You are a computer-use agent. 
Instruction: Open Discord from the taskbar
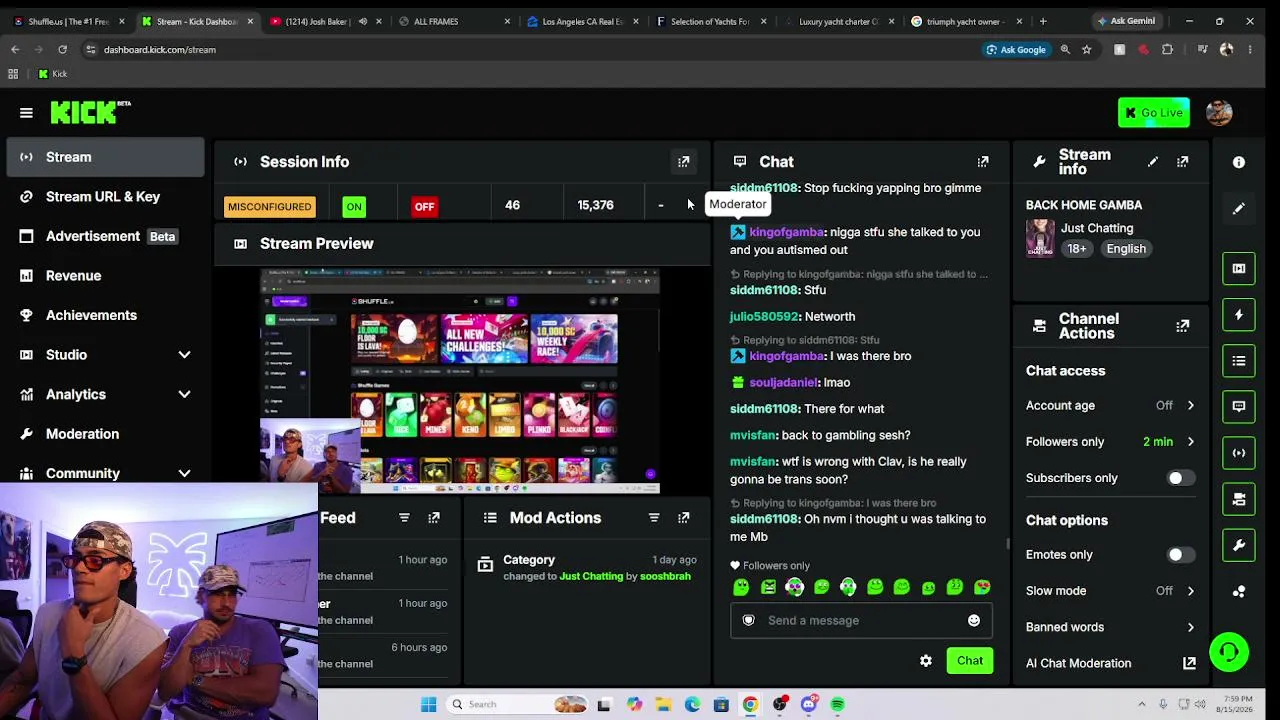click(809, 705)
